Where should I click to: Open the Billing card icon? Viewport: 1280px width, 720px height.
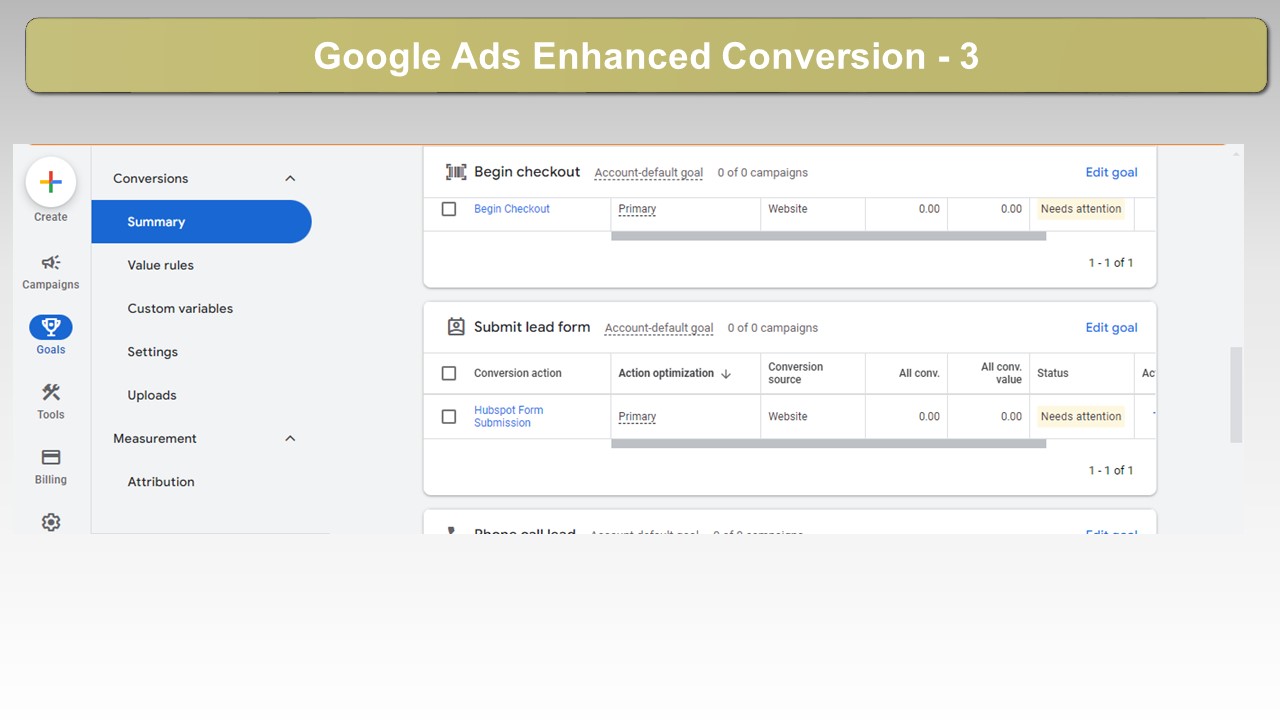[51, 457]
